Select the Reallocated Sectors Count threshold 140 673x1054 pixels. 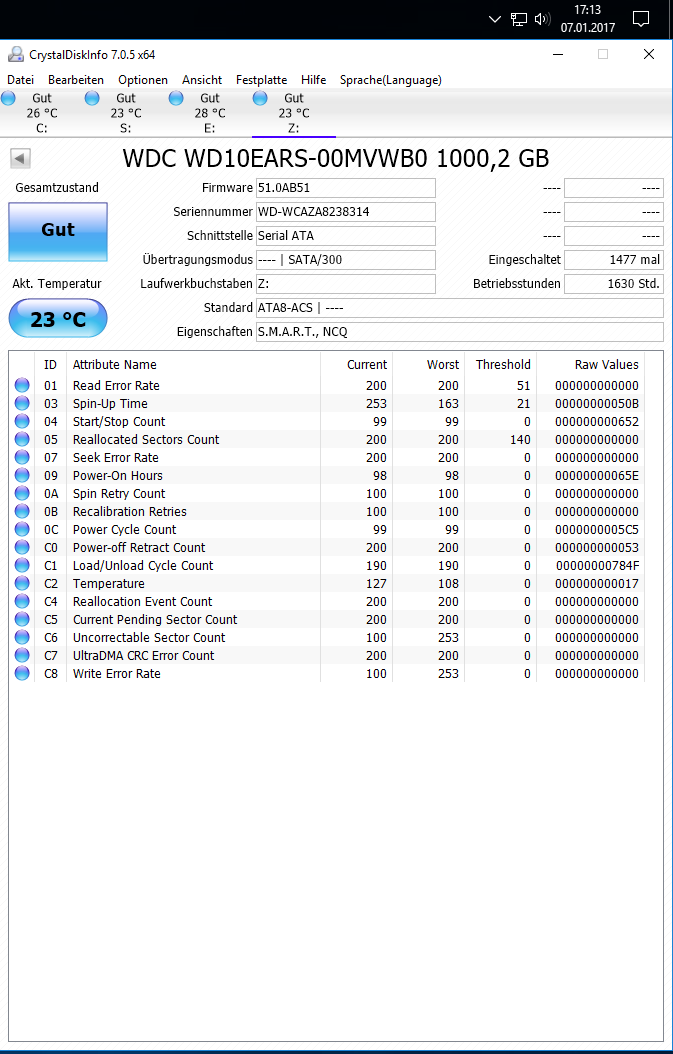[519, 440]
